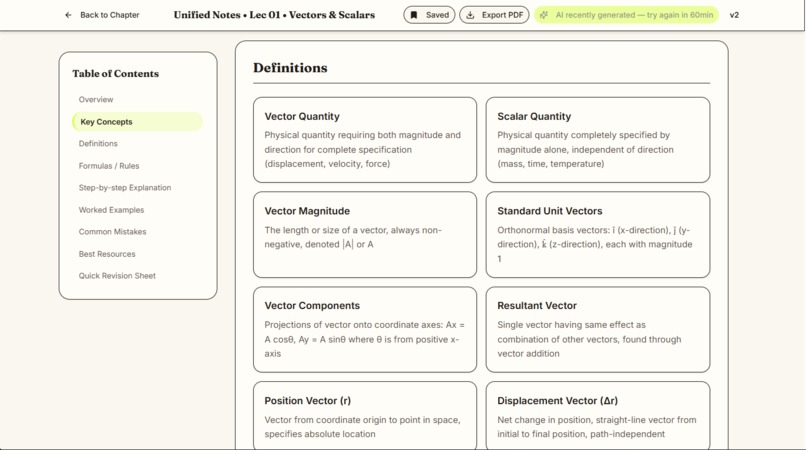Click the download icon in Export PDF
Image resolution: width=806 pixels, height=450 pixels.
click(x=470, y=15)
